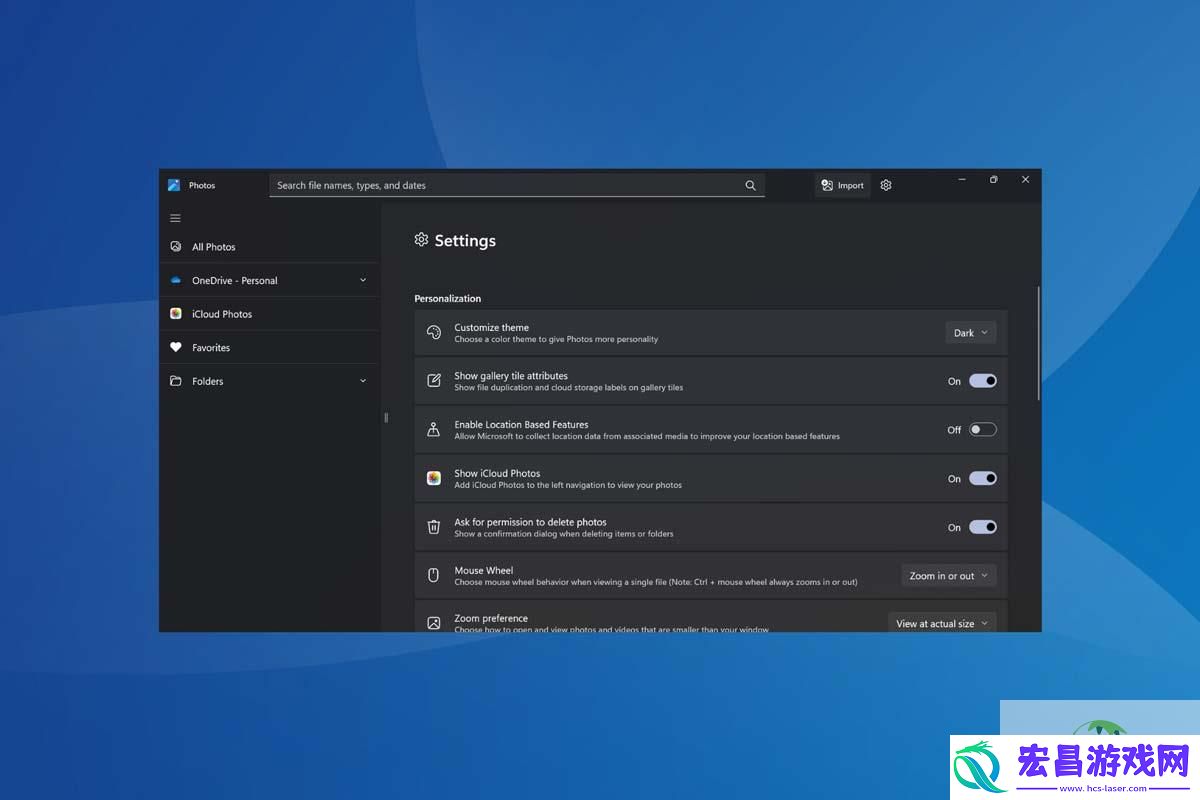The width and height of the screenshot is (1200, 800).
Task: Go to Favorites in navigation
Action: pos(270,348)
